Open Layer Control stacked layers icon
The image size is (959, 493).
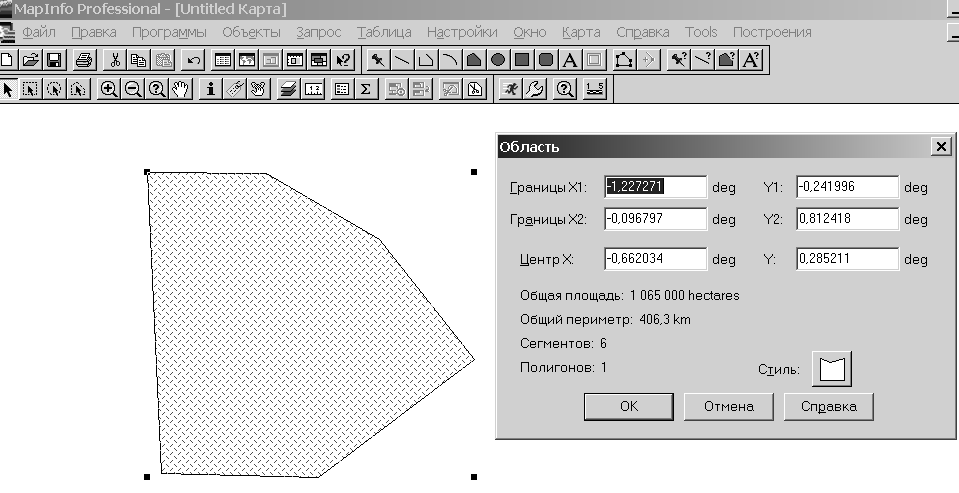click(289, 89)
